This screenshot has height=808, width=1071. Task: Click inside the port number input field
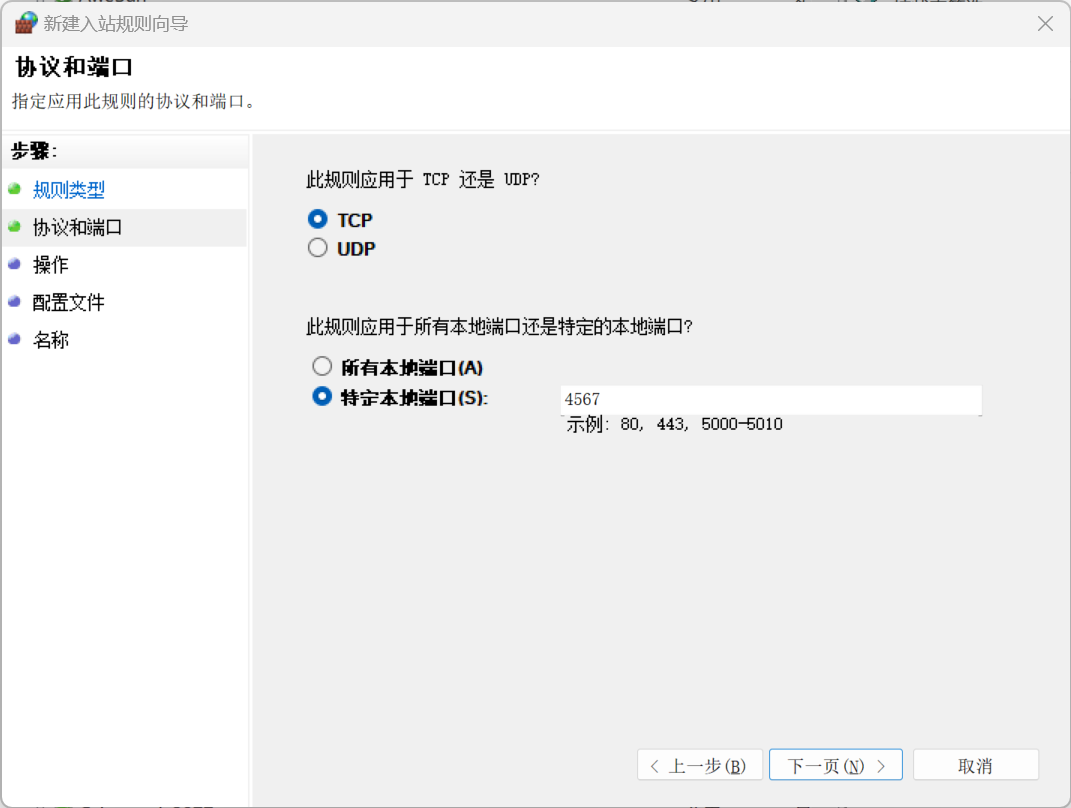coord(770,399)
